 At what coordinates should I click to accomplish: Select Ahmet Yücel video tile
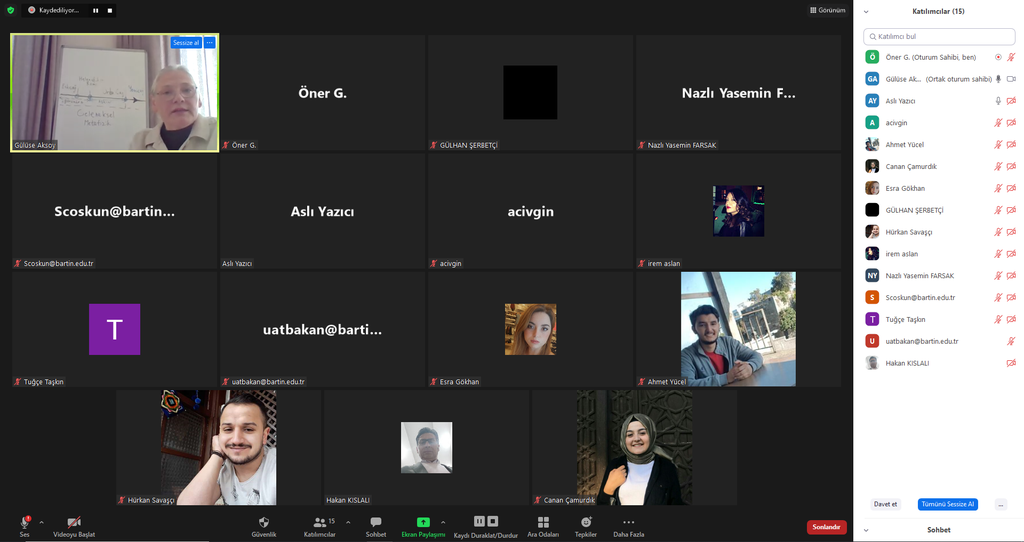[x=738, y=329]
